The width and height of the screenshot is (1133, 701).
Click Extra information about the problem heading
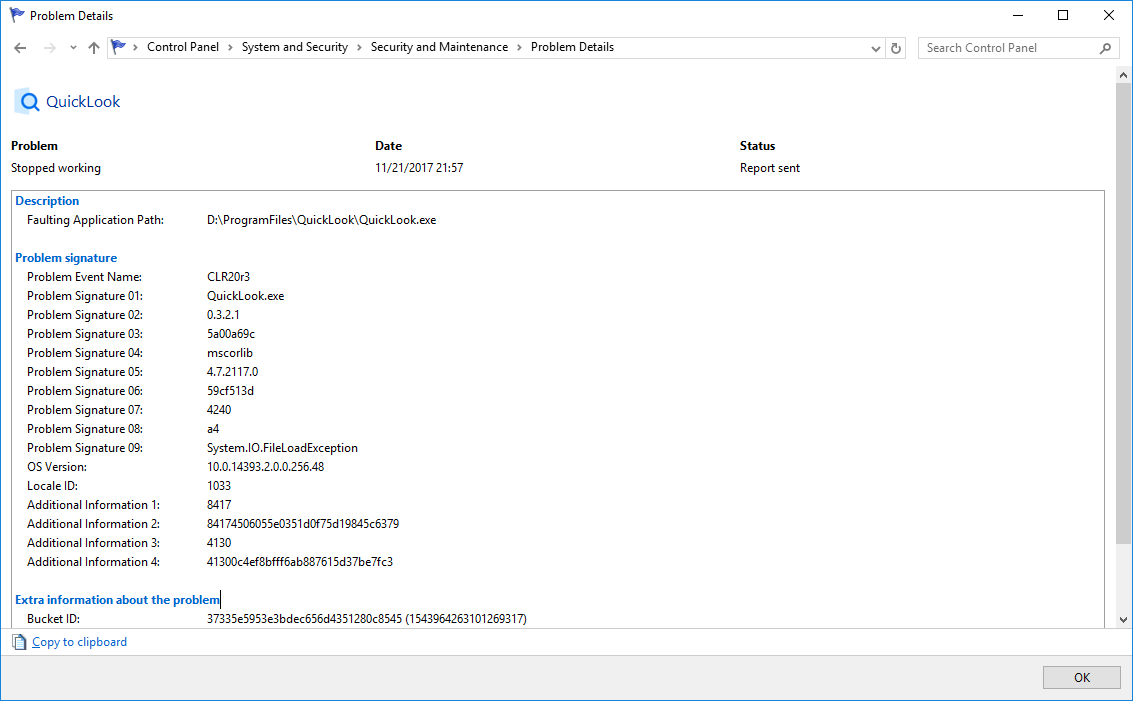click(117, 600)
